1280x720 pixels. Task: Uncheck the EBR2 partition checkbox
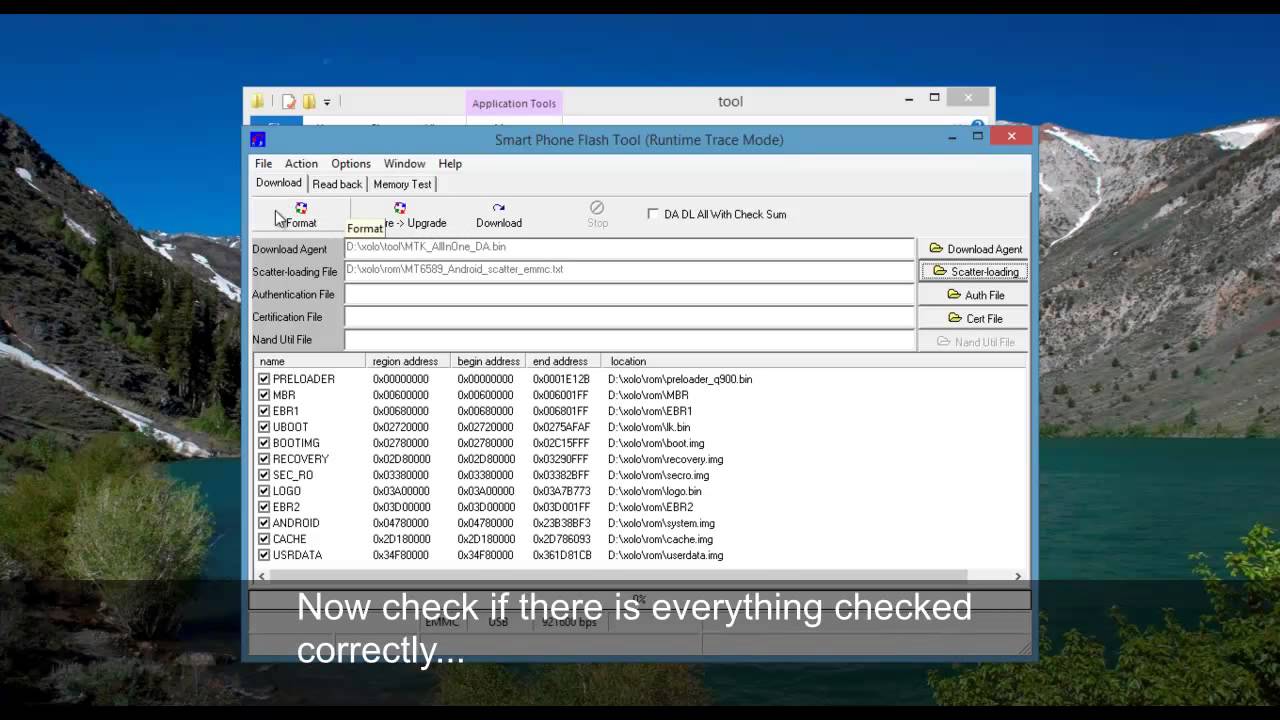pyautogui.click(x=264, y=507)
